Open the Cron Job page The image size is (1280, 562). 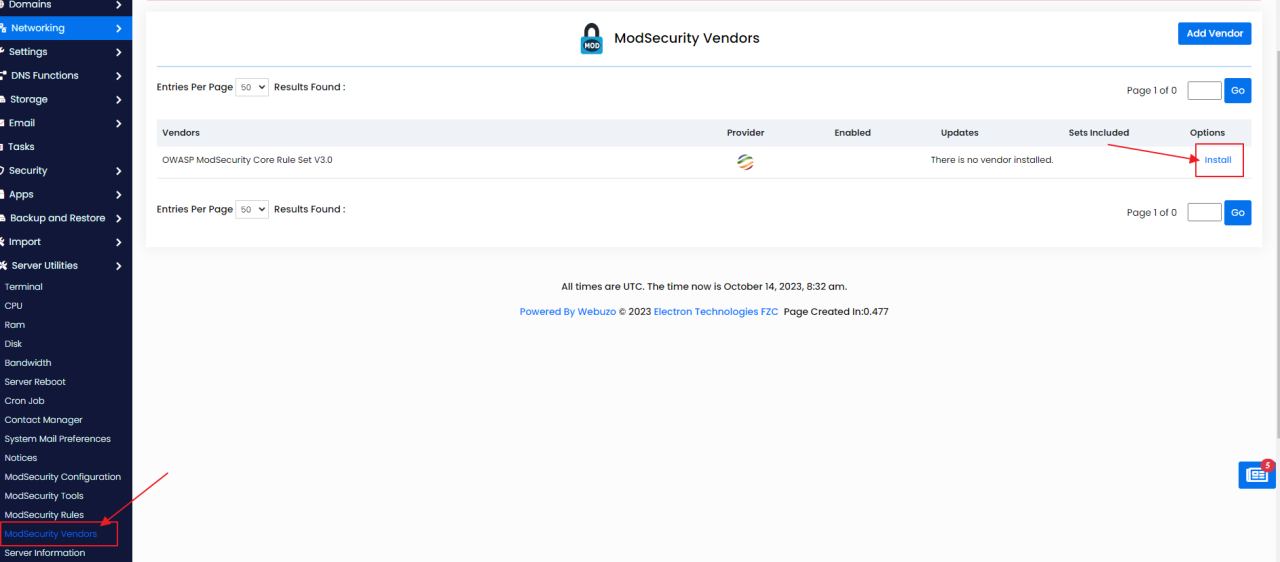click(x=24, y=401)
